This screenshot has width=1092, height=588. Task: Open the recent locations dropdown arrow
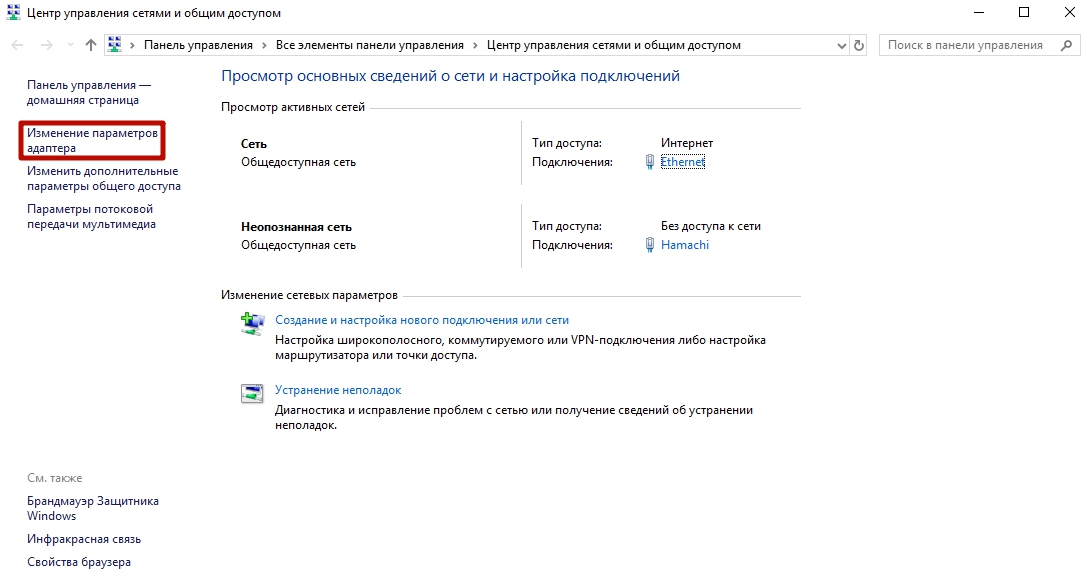(x=70, y=45)
